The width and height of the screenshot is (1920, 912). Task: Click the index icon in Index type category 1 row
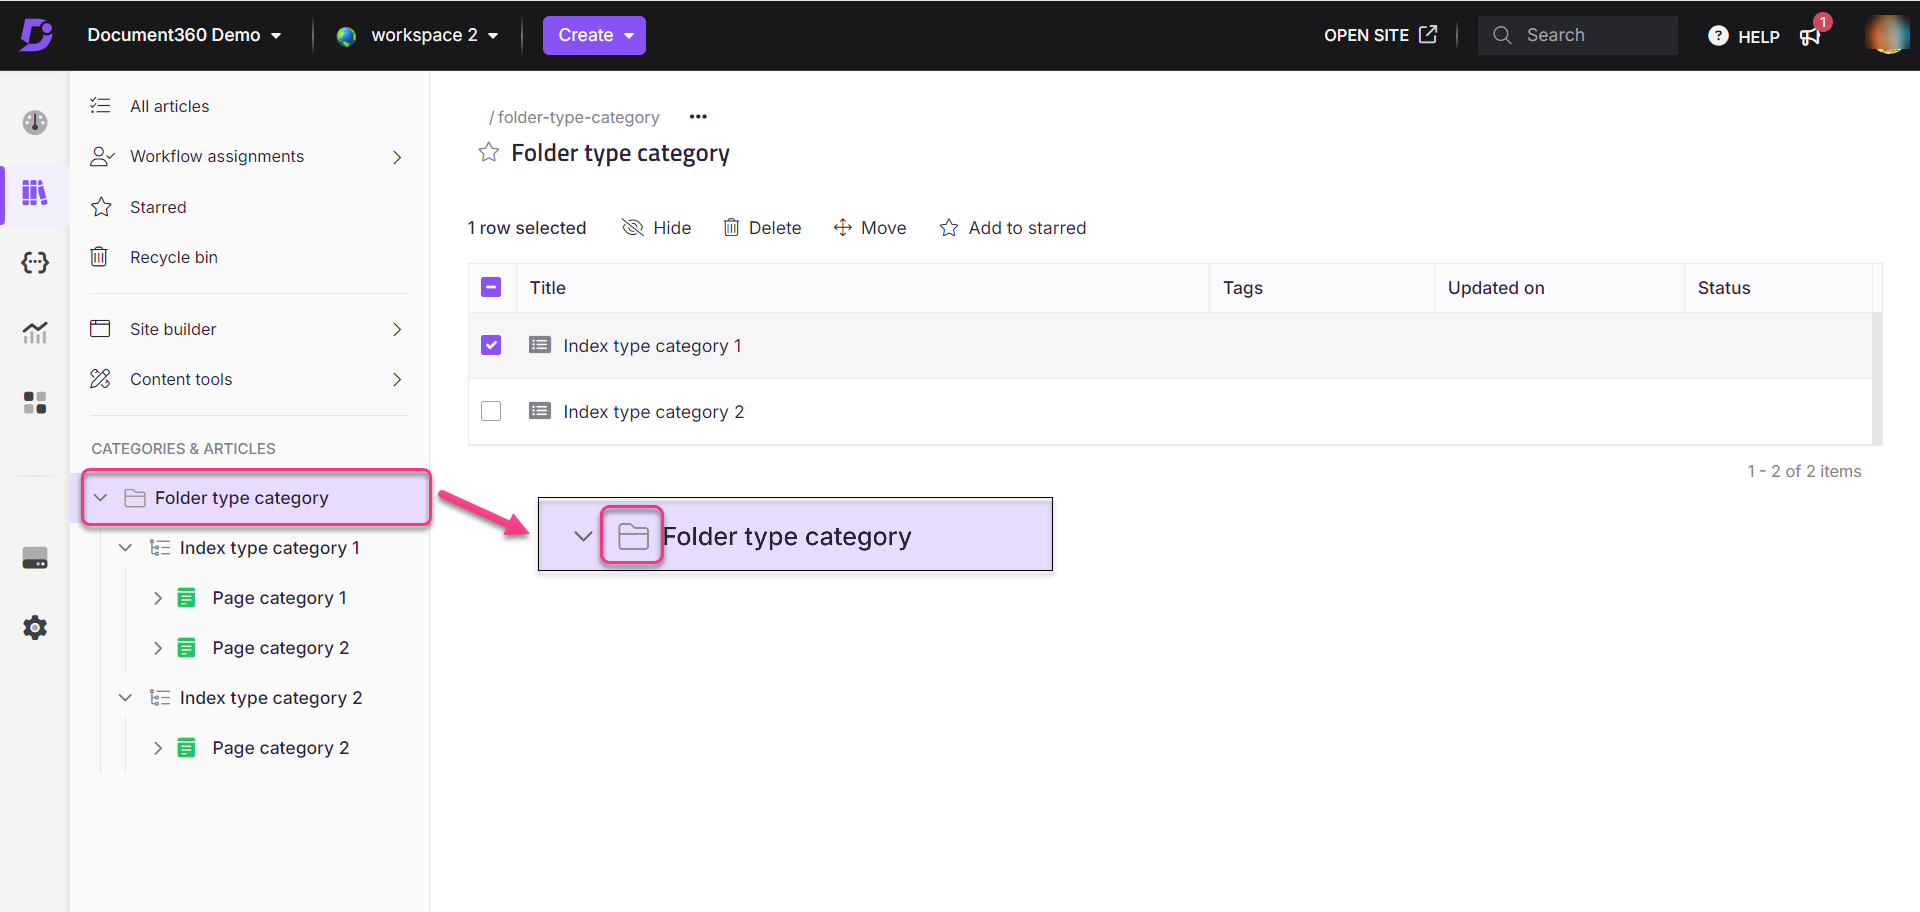pos(540,345)
